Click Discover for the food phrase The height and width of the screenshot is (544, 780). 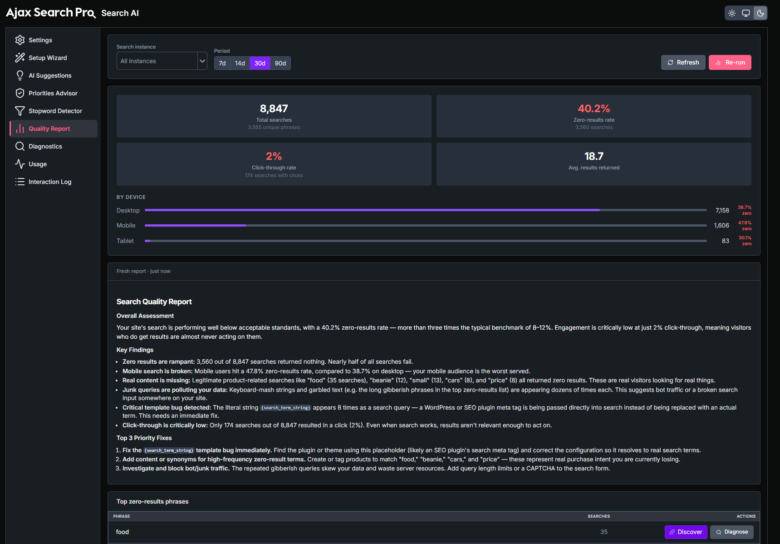pyautogui.click(x=685, y=532)
